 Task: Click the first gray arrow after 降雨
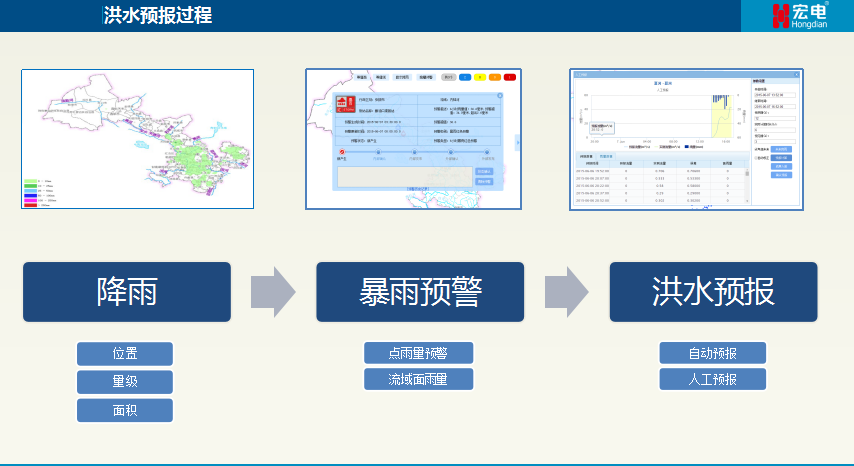pos(272,292)
